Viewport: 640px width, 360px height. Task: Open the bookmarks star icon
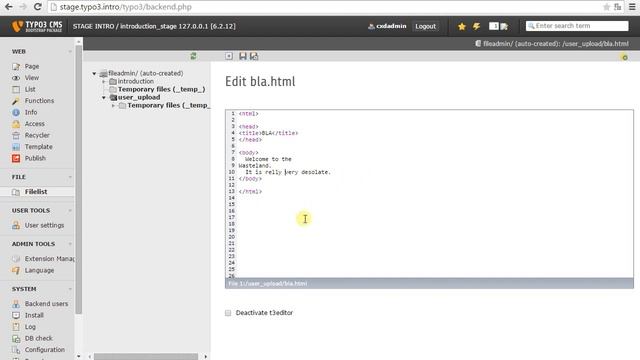click(462, 26)
